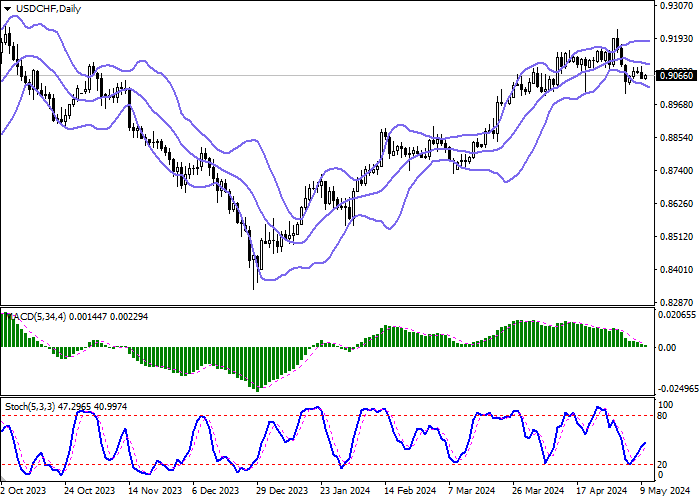700x500 pixels.
Task: Open the USDCHF chart dropdown arrow
Action: pyautogui.click(x=7, y=9)
